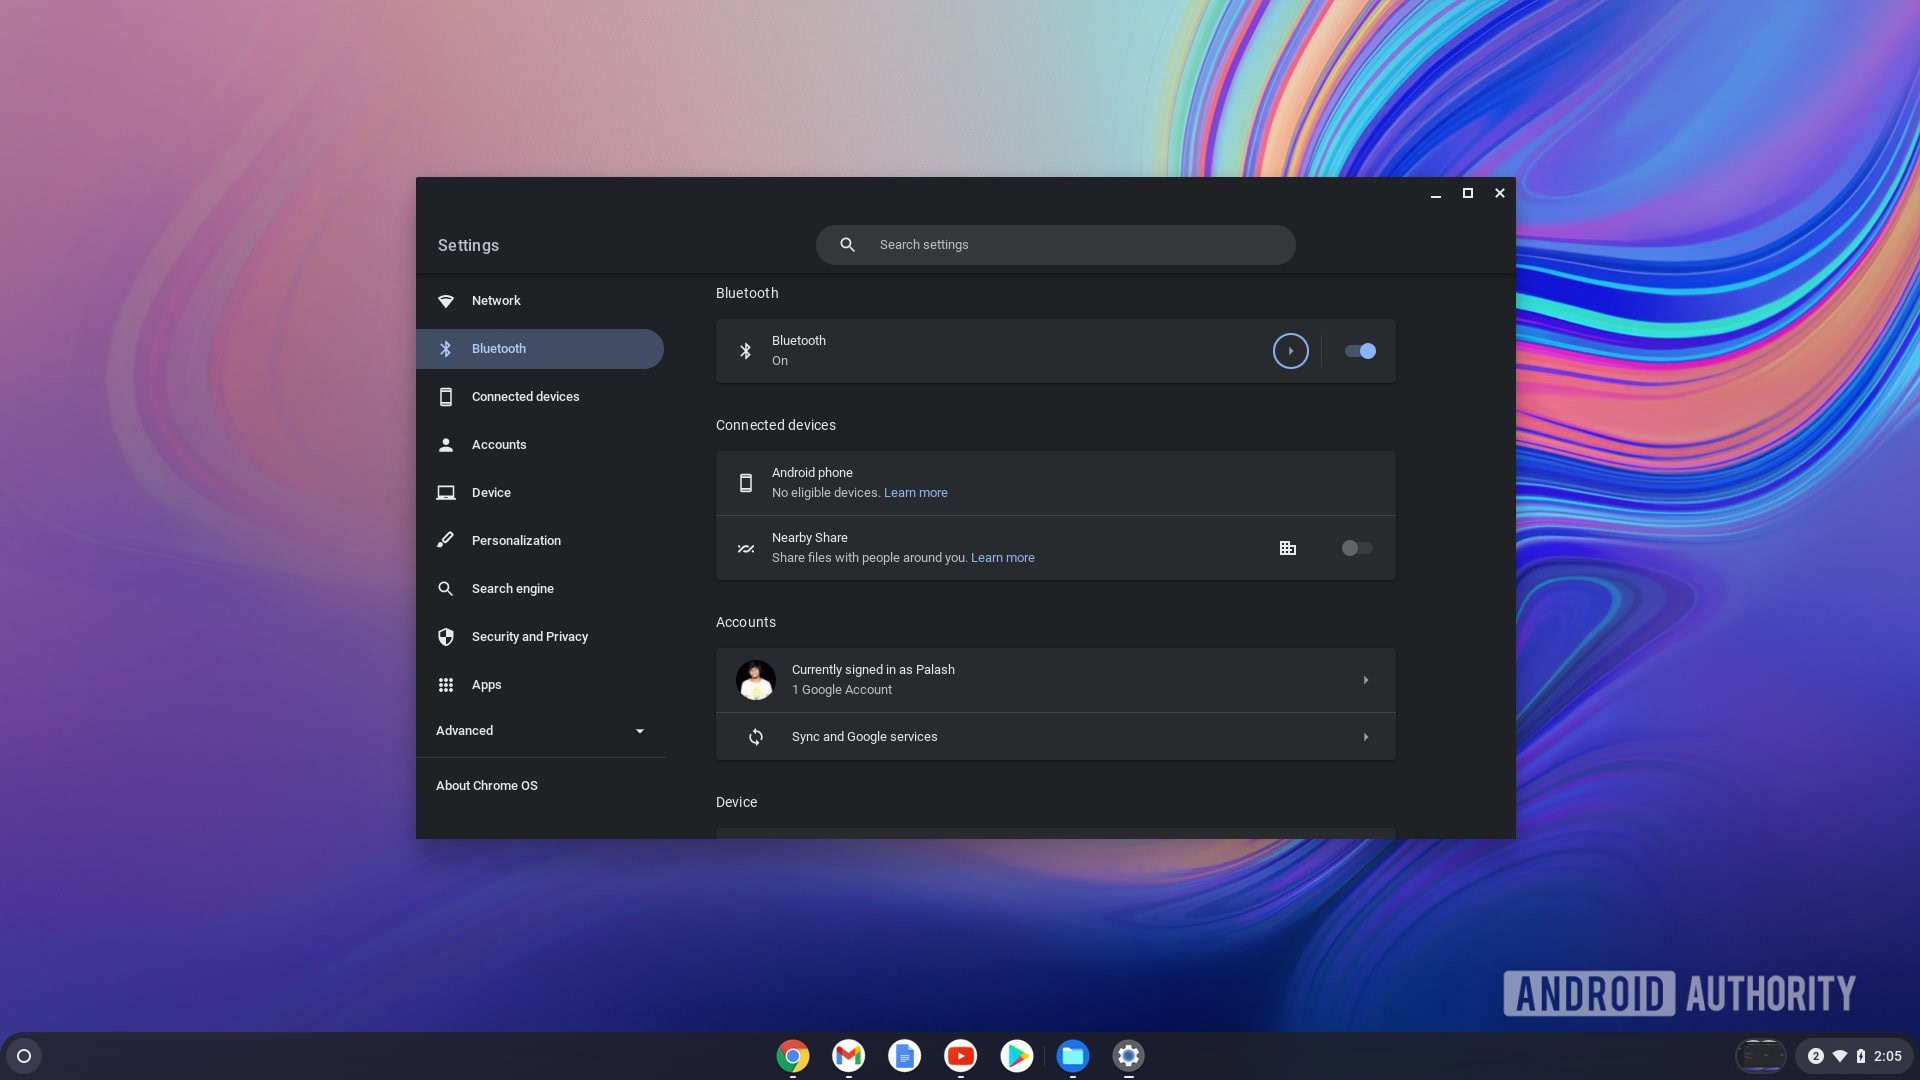This screenshot has height=1080, width=1920.
Task: Click the Bluetooth icon in the sidebar
Action: (446, 349)
